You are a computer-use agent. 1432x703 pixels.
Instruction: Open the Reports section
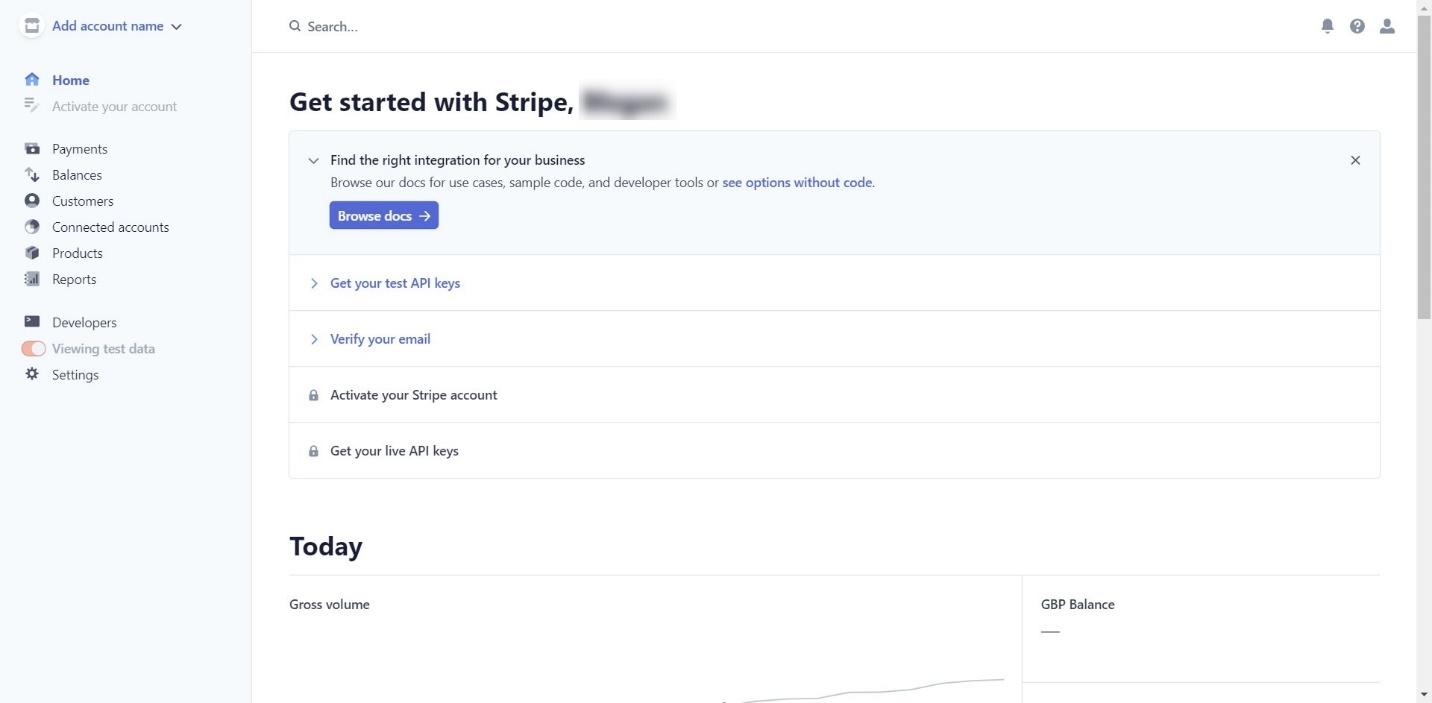74,279
